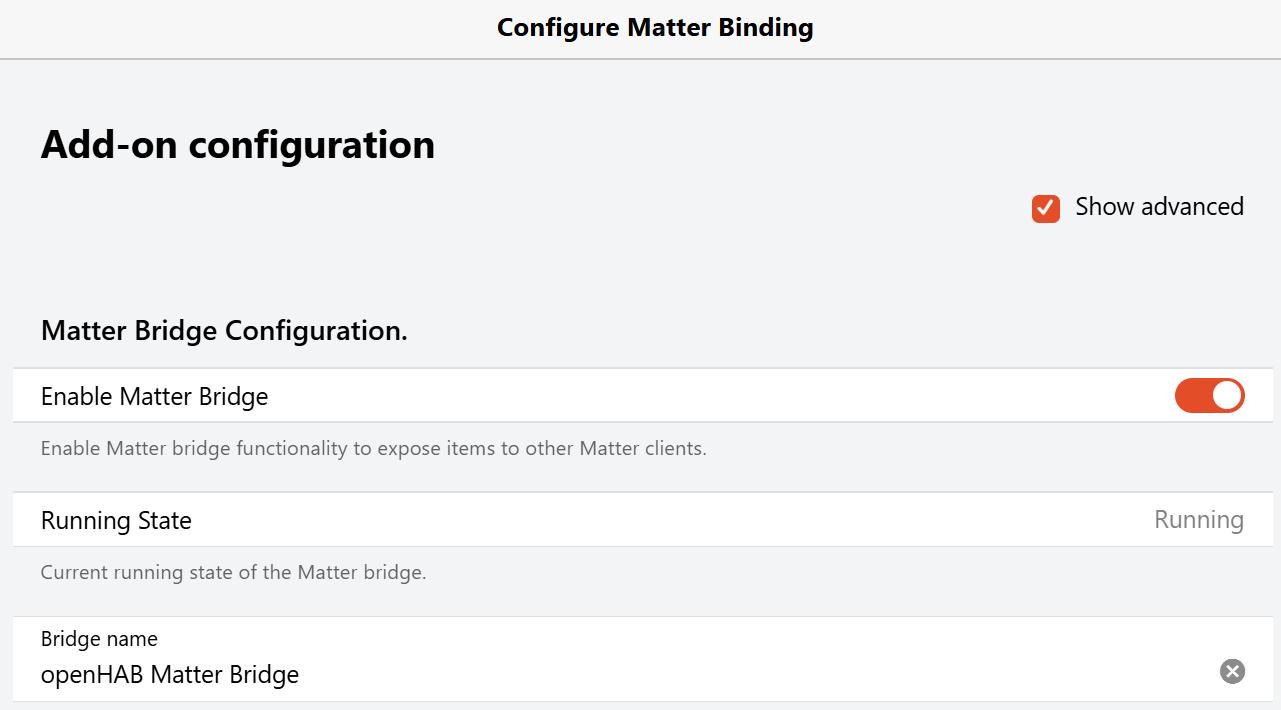This screenshot has height=710, width=1281.
Task: Click the "Running" status value
Action: [1199, 520]
